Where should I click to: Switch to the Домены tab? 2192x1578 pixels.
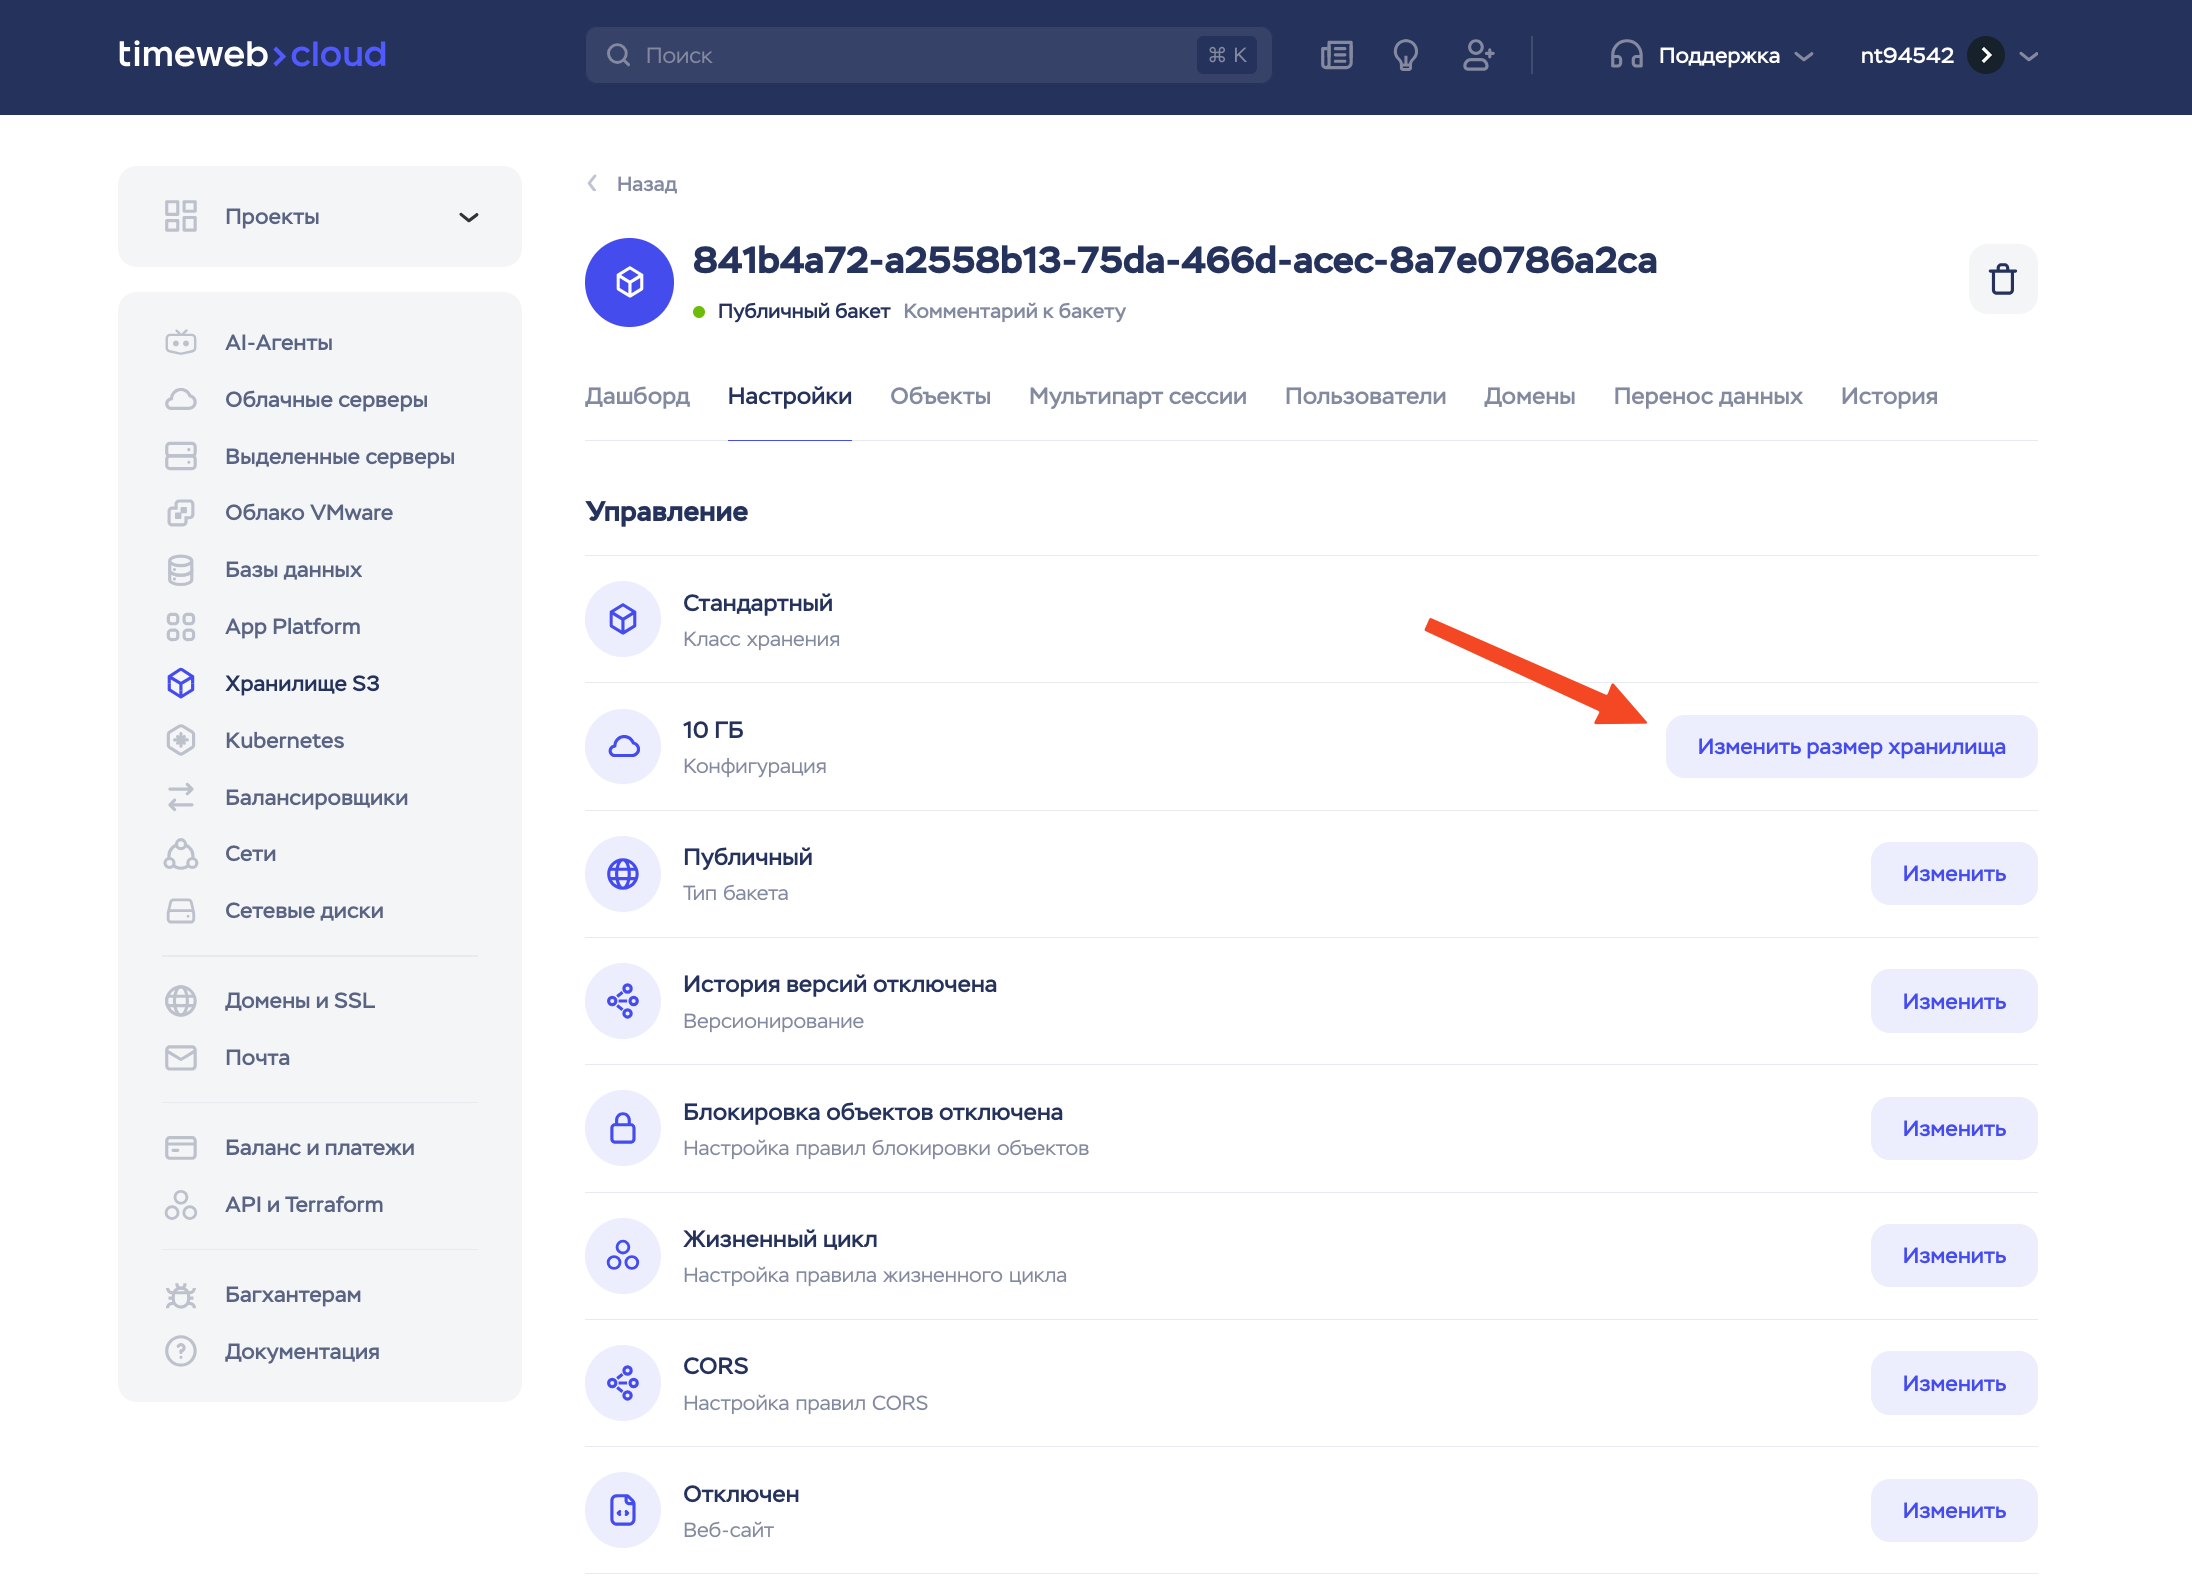1529,396
